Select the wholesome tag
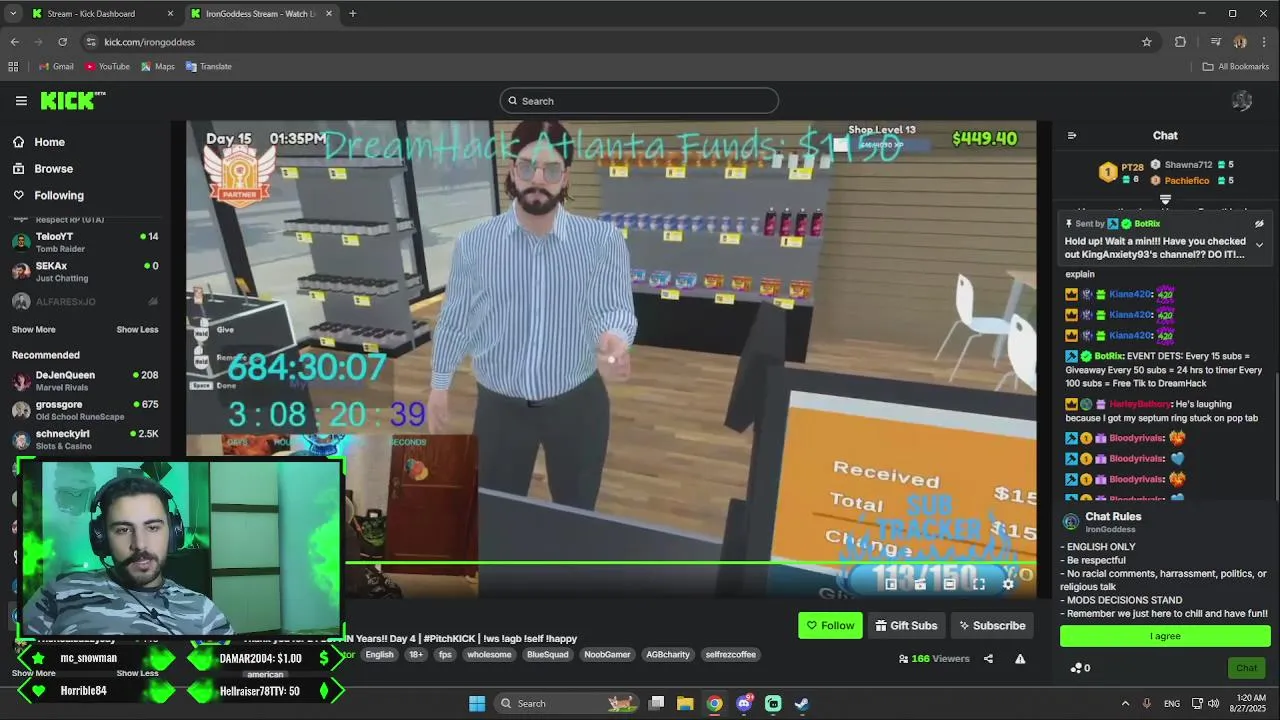 pyautogui.click(x=489, y=655)
